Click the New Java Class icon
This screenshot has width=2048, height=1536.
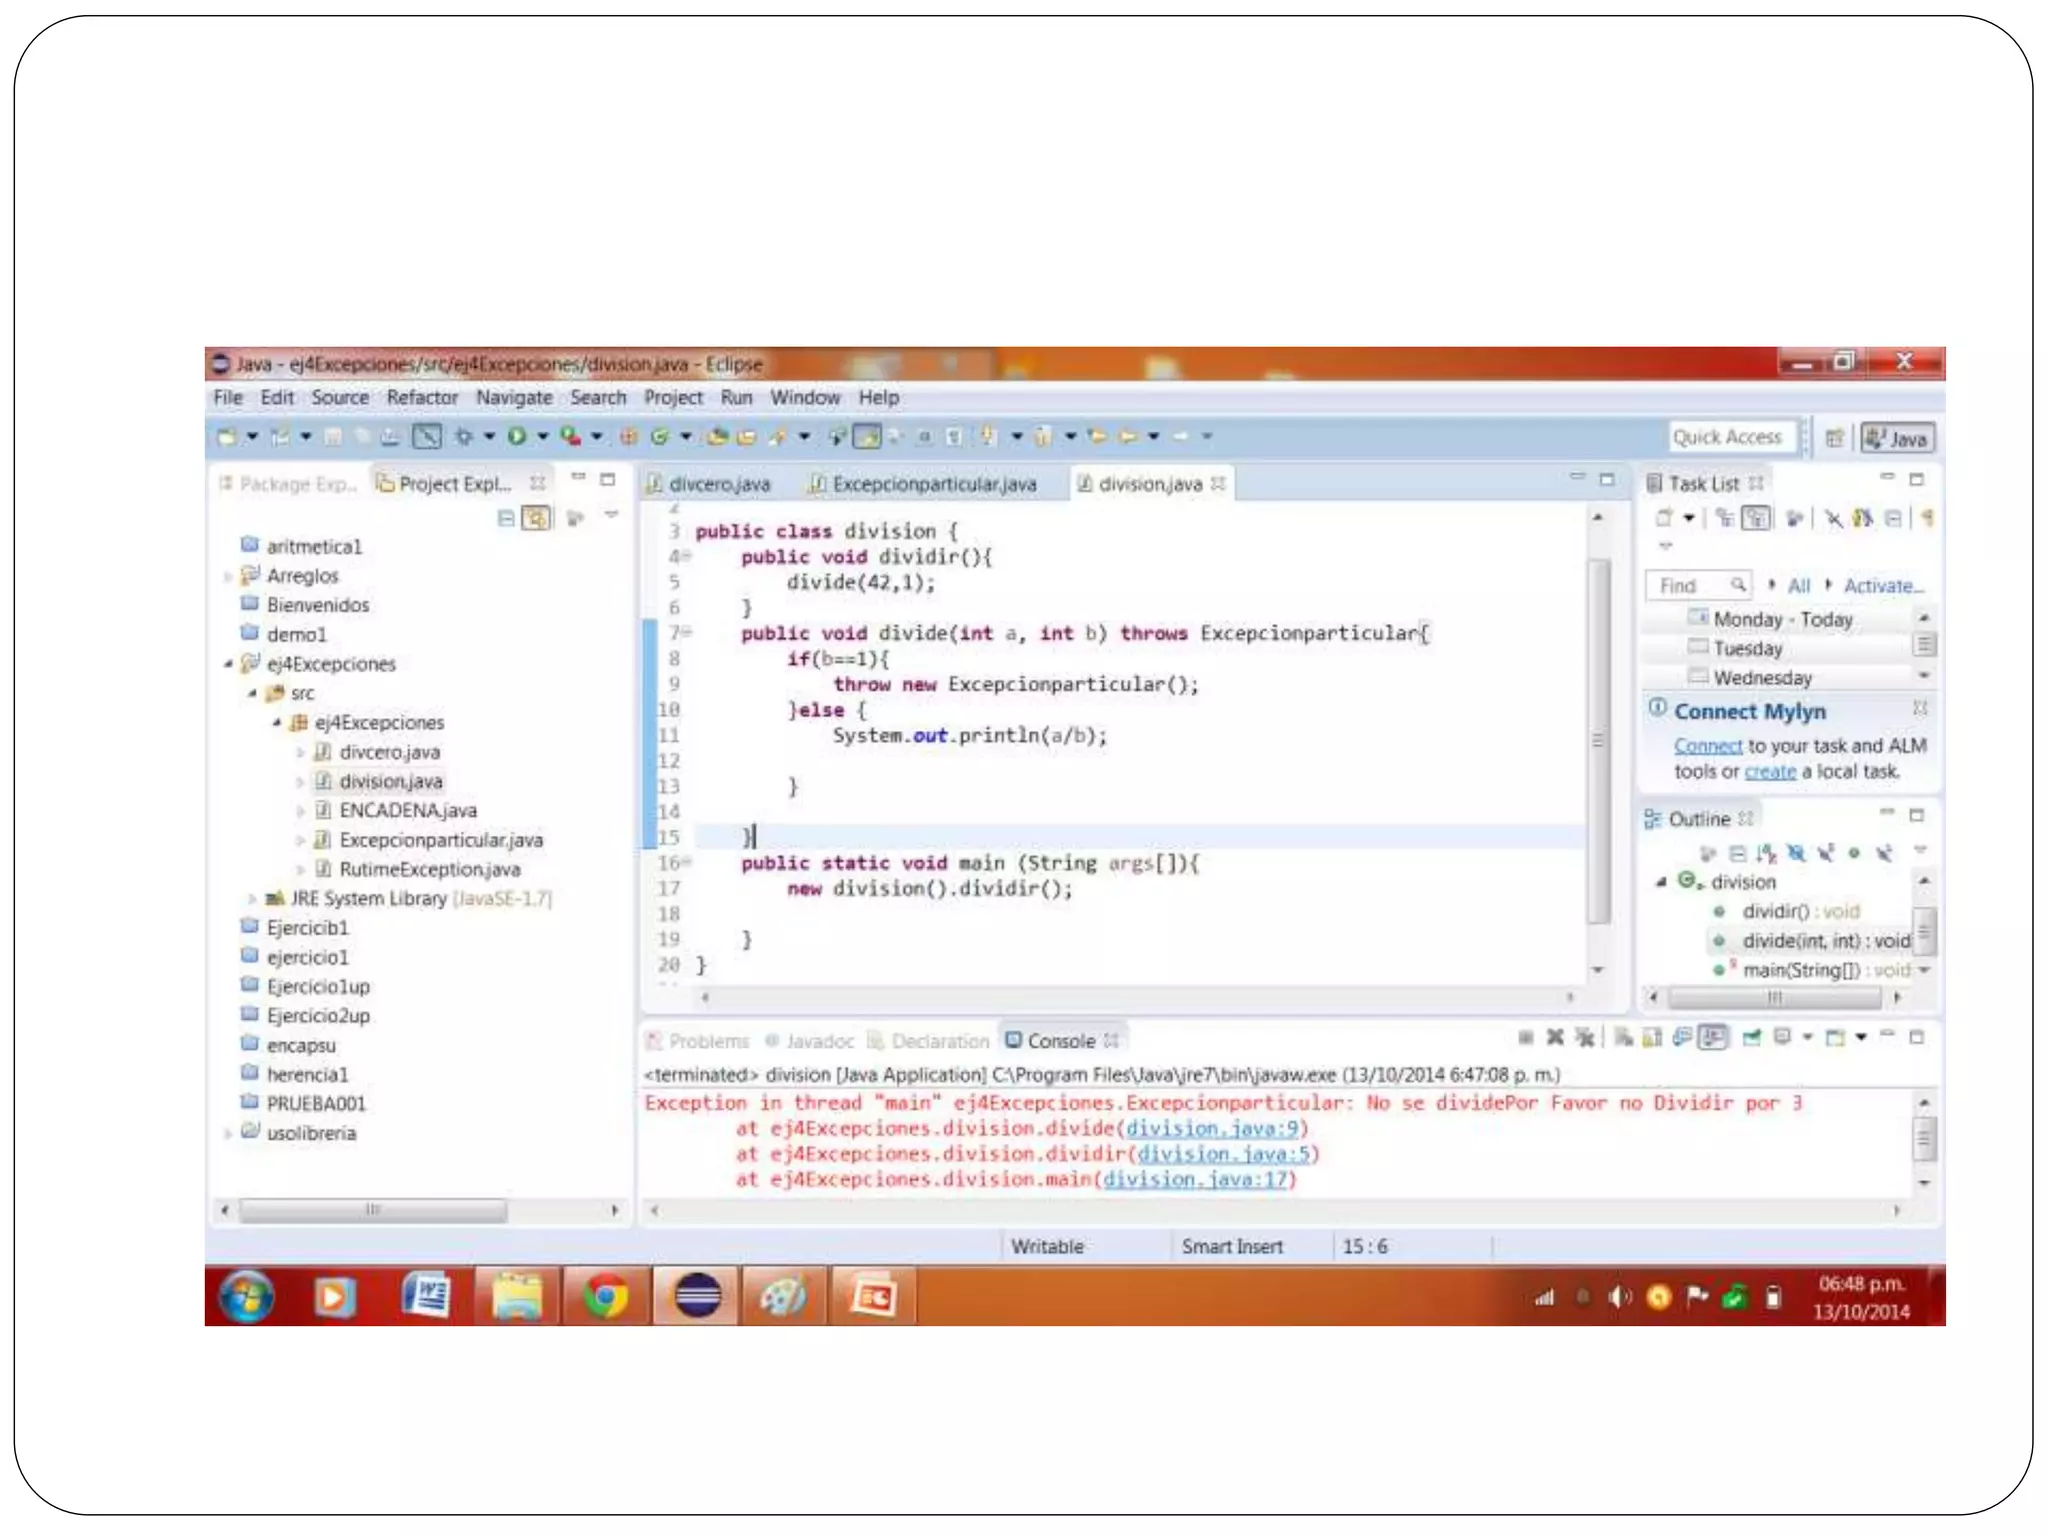pyautogui.click(x=659, y=436)
